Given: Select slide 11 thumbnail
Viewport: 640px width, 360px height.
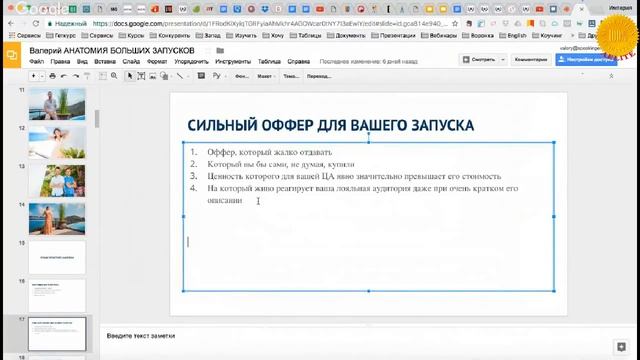Looking at the screenshot, I should pyautogui.click(x=57, y=104).
